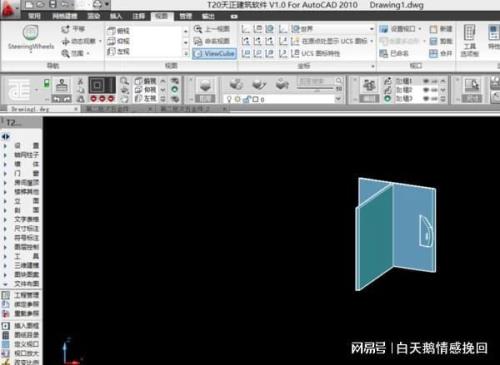Click the magnifier zoom icon in second toolbar
This screenshot has height=365, width=500.
124,81
